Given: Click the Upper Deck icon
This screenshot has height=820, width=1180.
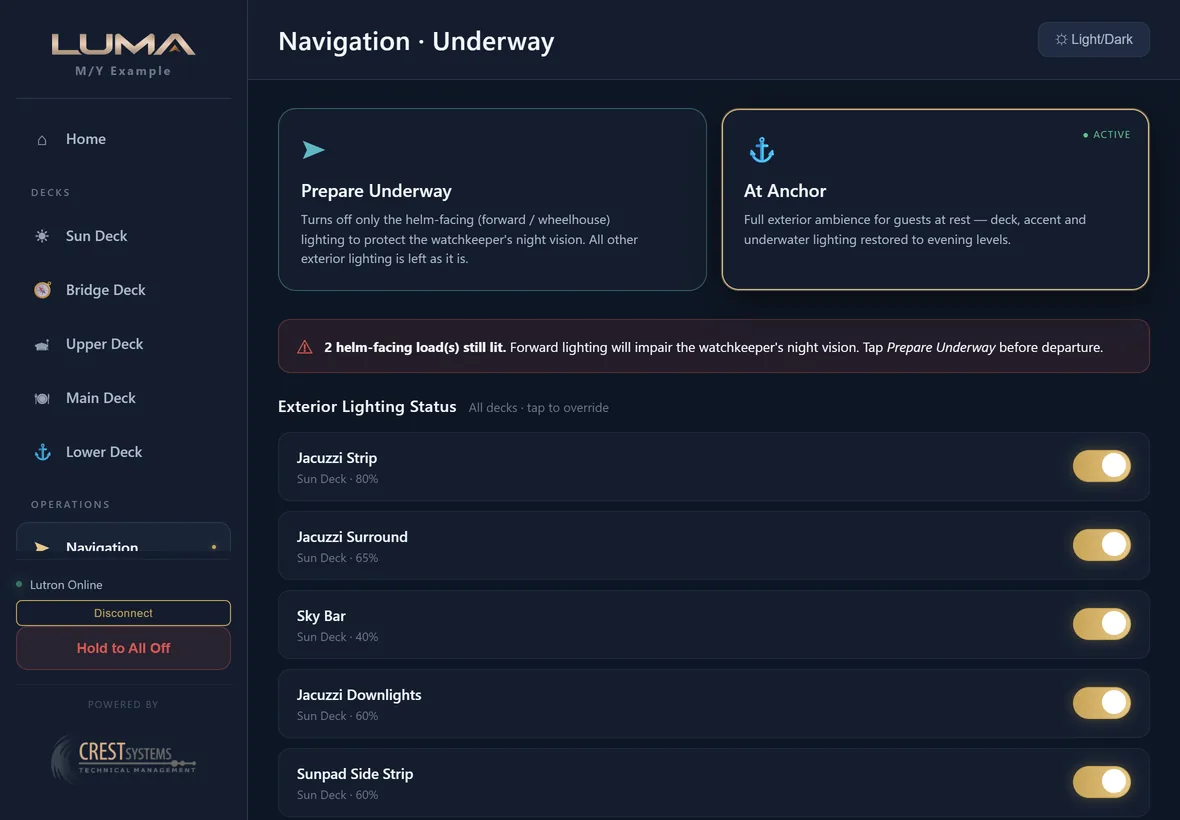Looking at the screenshot, I should [42, 345].
